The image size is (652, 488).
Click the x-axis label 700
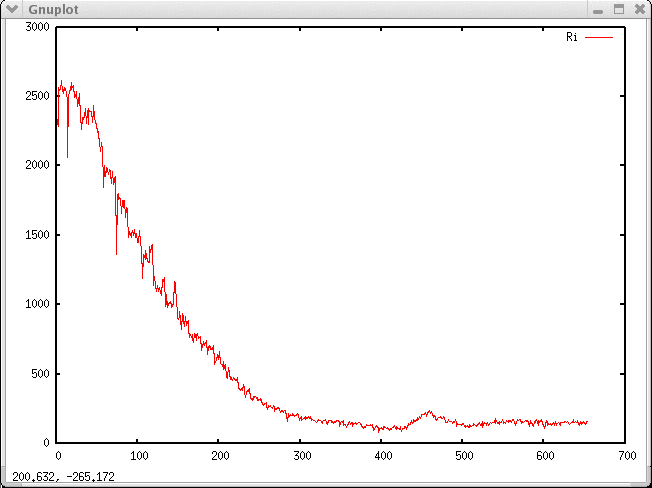627,456
